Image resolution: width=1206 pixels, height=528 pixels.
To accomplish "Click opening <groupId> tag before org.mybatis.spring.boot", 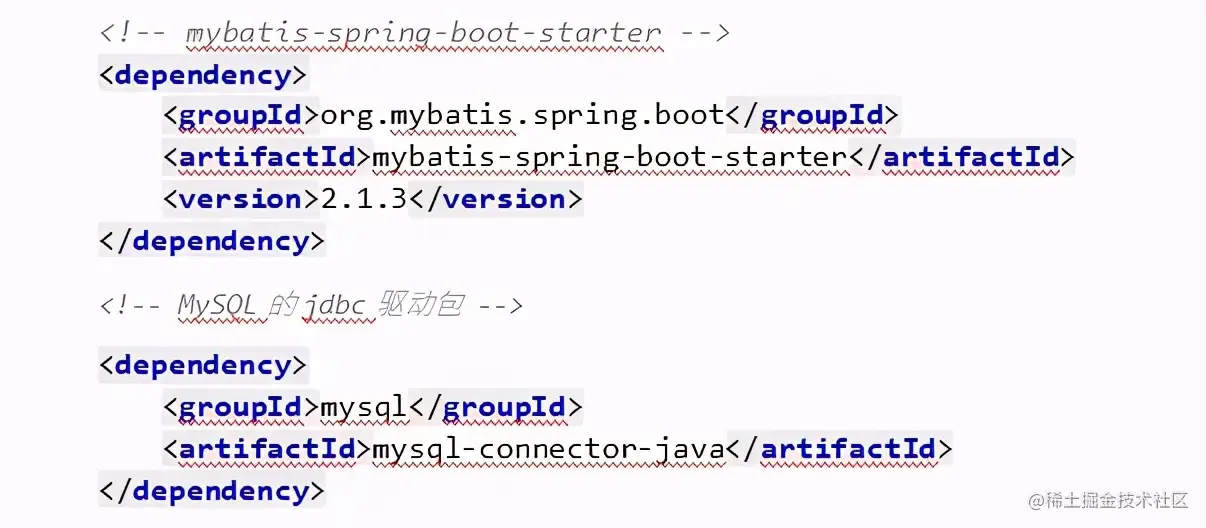I will [241, 115].
